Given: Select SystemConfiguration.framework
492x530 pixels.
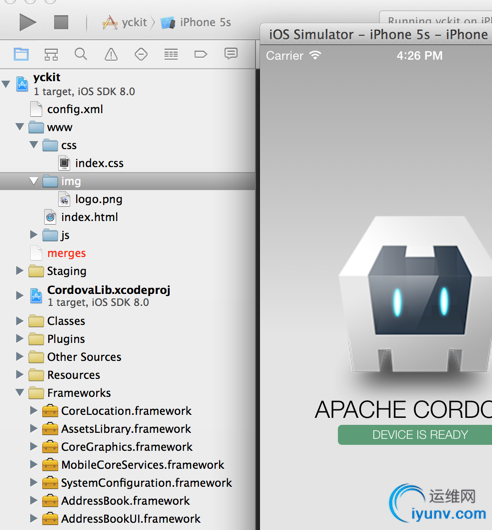Looking at the screenshot, I should 146,483.
